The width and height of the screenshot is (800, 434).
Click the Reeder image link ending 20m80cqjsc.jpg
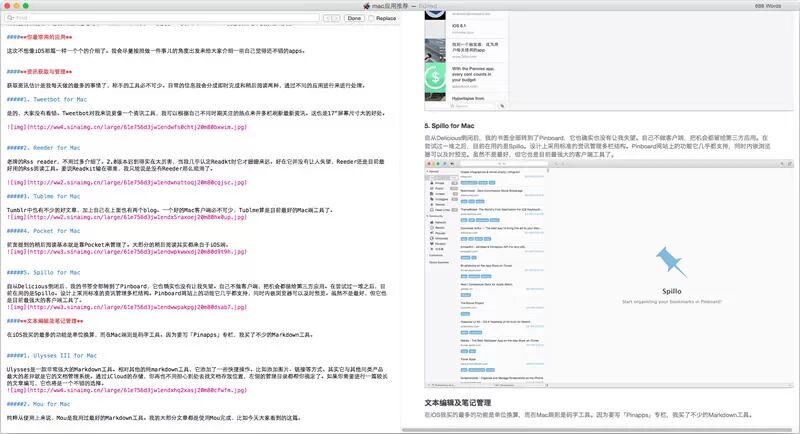pyautogui.click(x=127, y=183)
